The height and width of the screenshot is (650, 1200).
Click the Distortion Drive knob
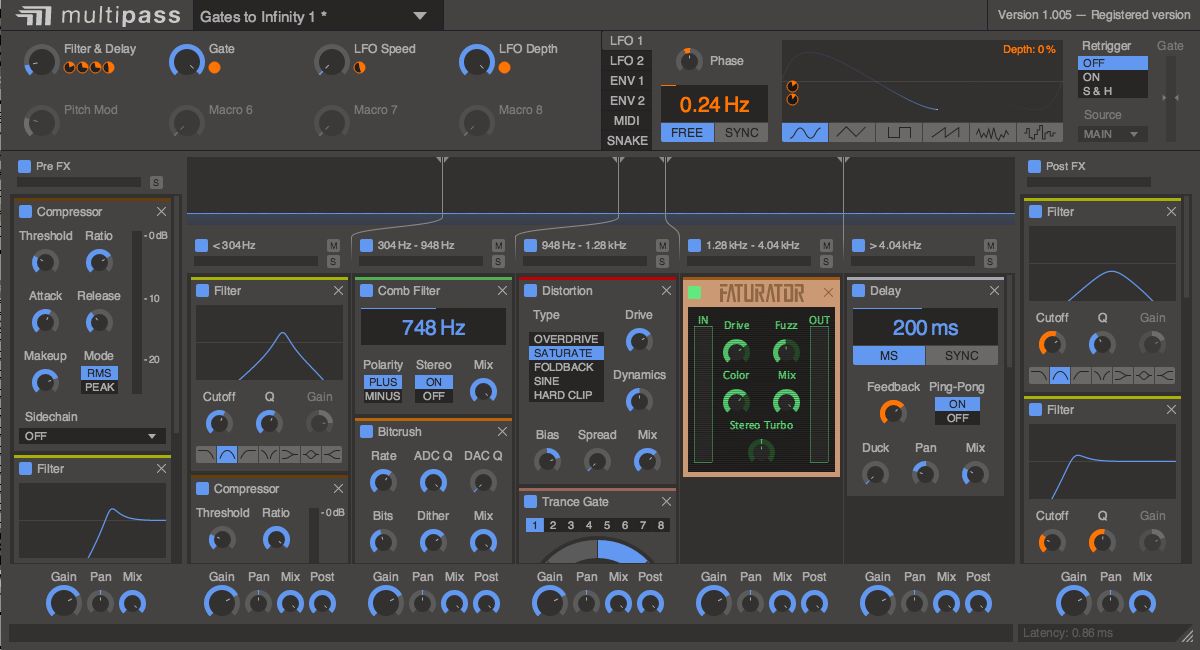[638, 341]
